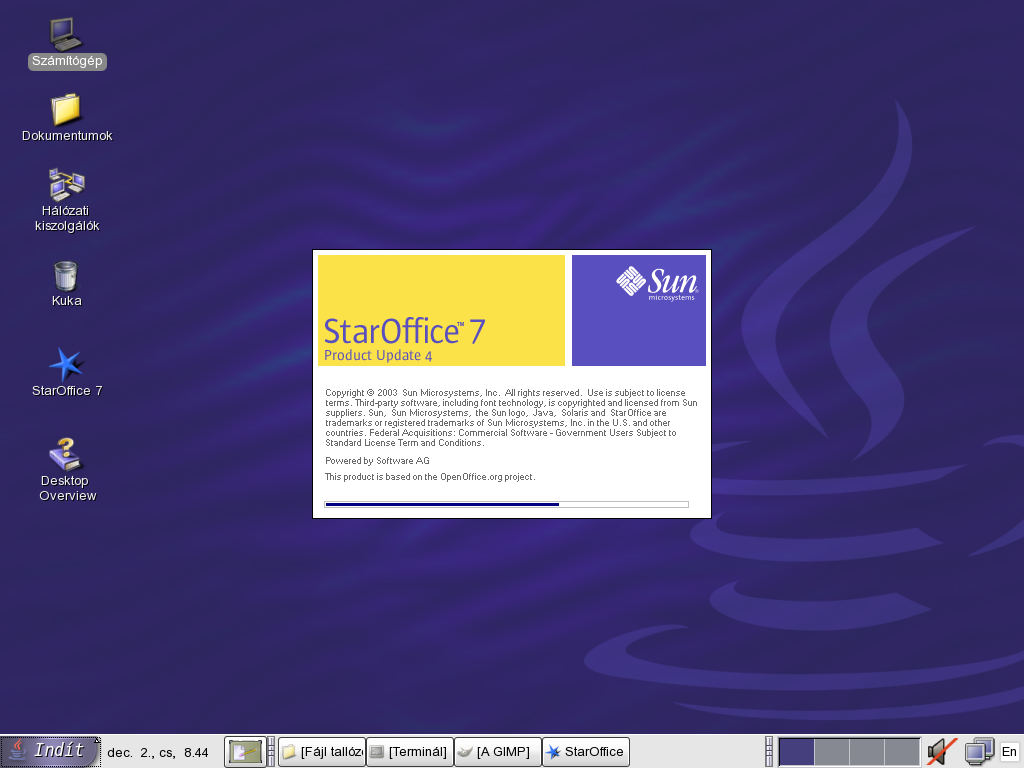Viewport: 1024px width, 768px height.
Task: Switch to the Terminál taskbar window
Action: point(409,752)
